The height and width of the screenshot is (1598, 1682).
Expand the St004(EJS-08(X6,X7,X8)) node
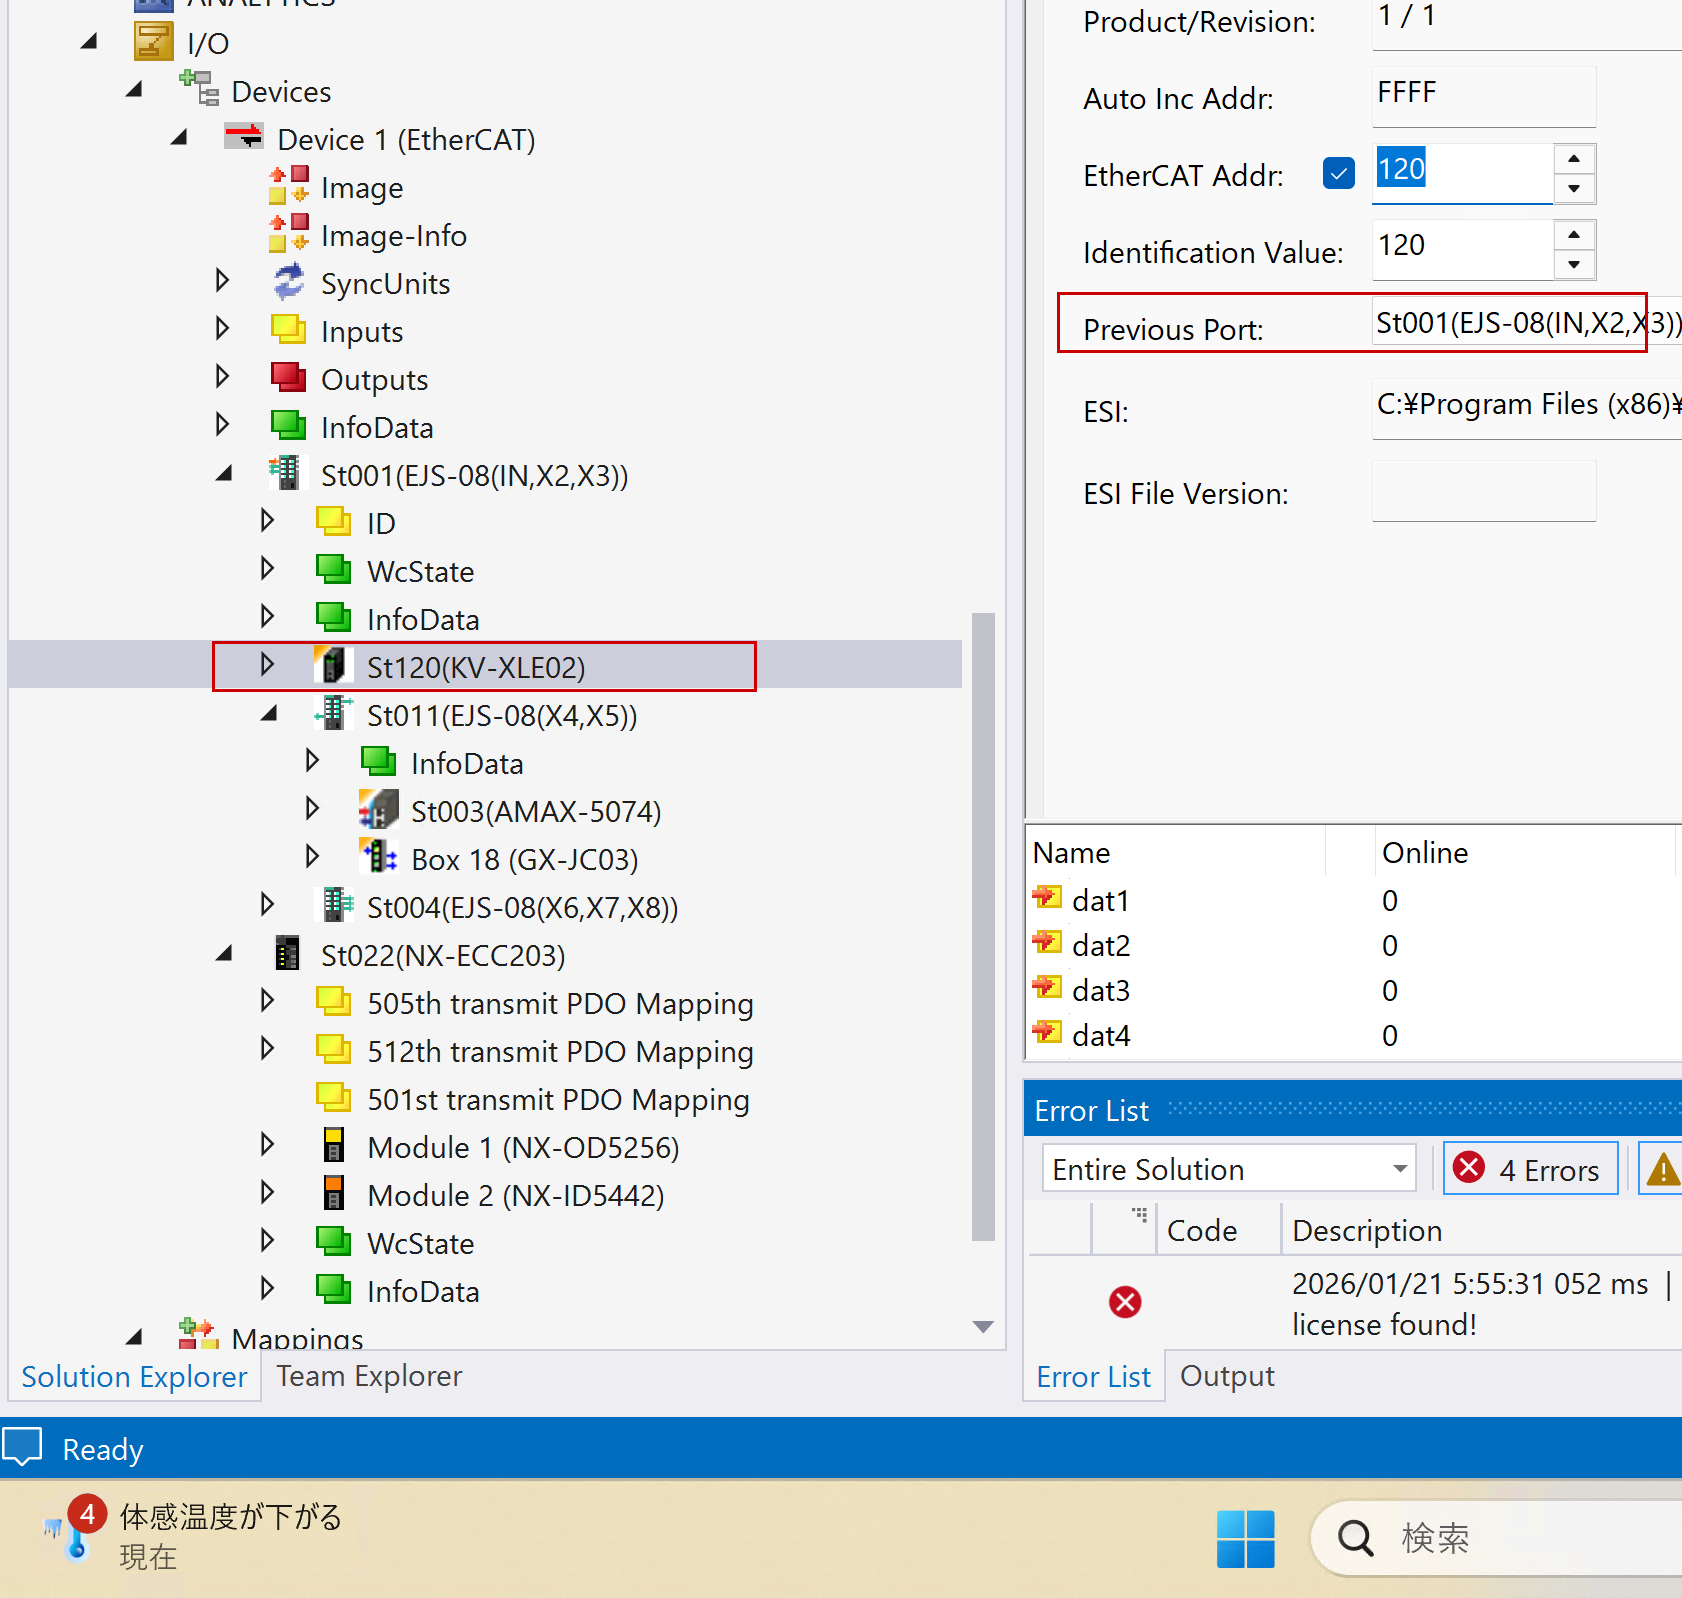pos(267,906)
